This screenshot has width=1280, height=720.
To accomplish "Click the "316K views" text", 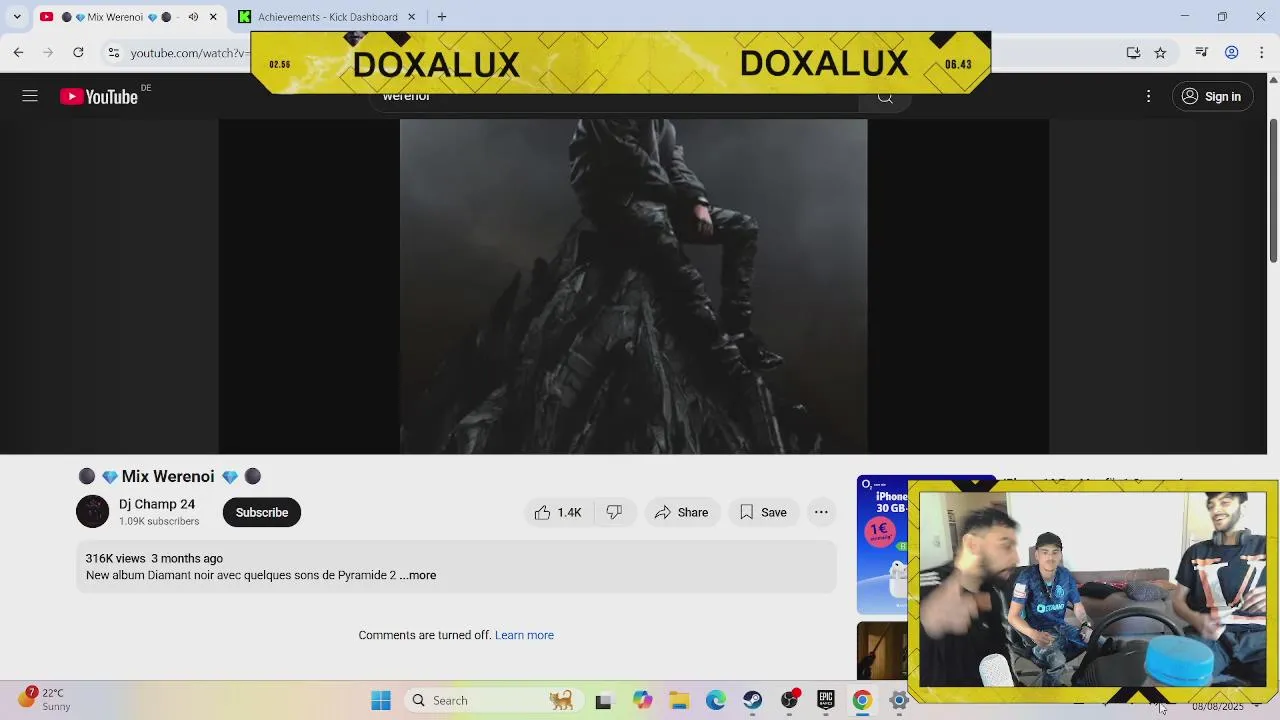I will [x=115, y=558].
